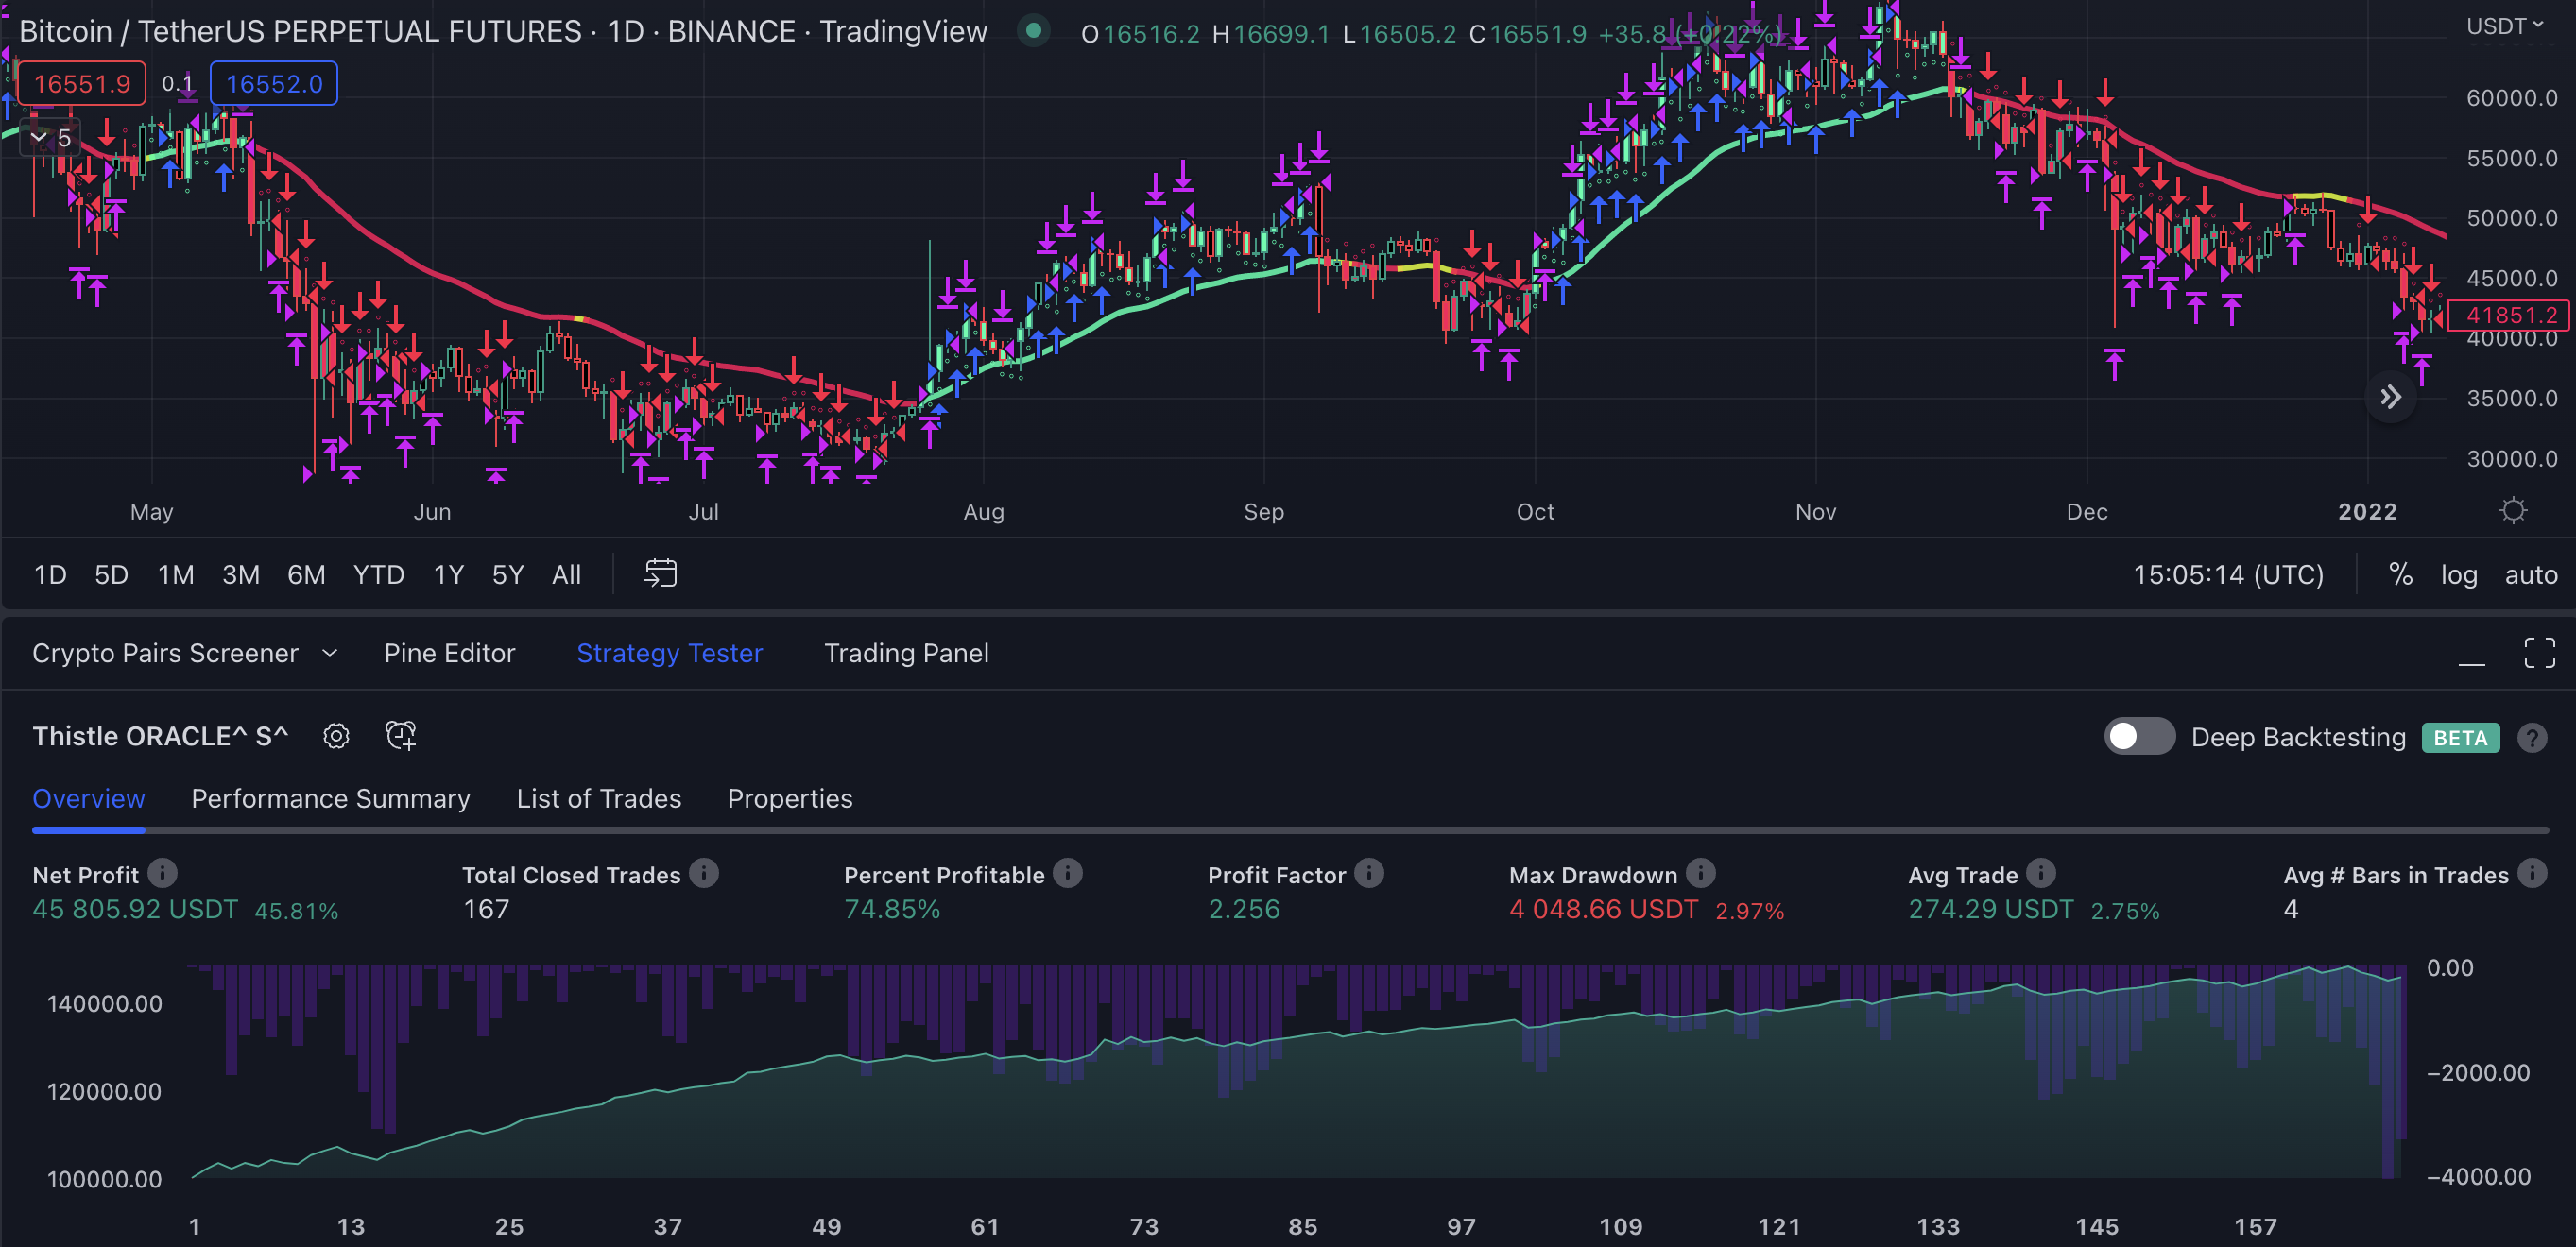Set range to 5D
This screenshot has height=1247, width=2576.
(x=111, y=574)
